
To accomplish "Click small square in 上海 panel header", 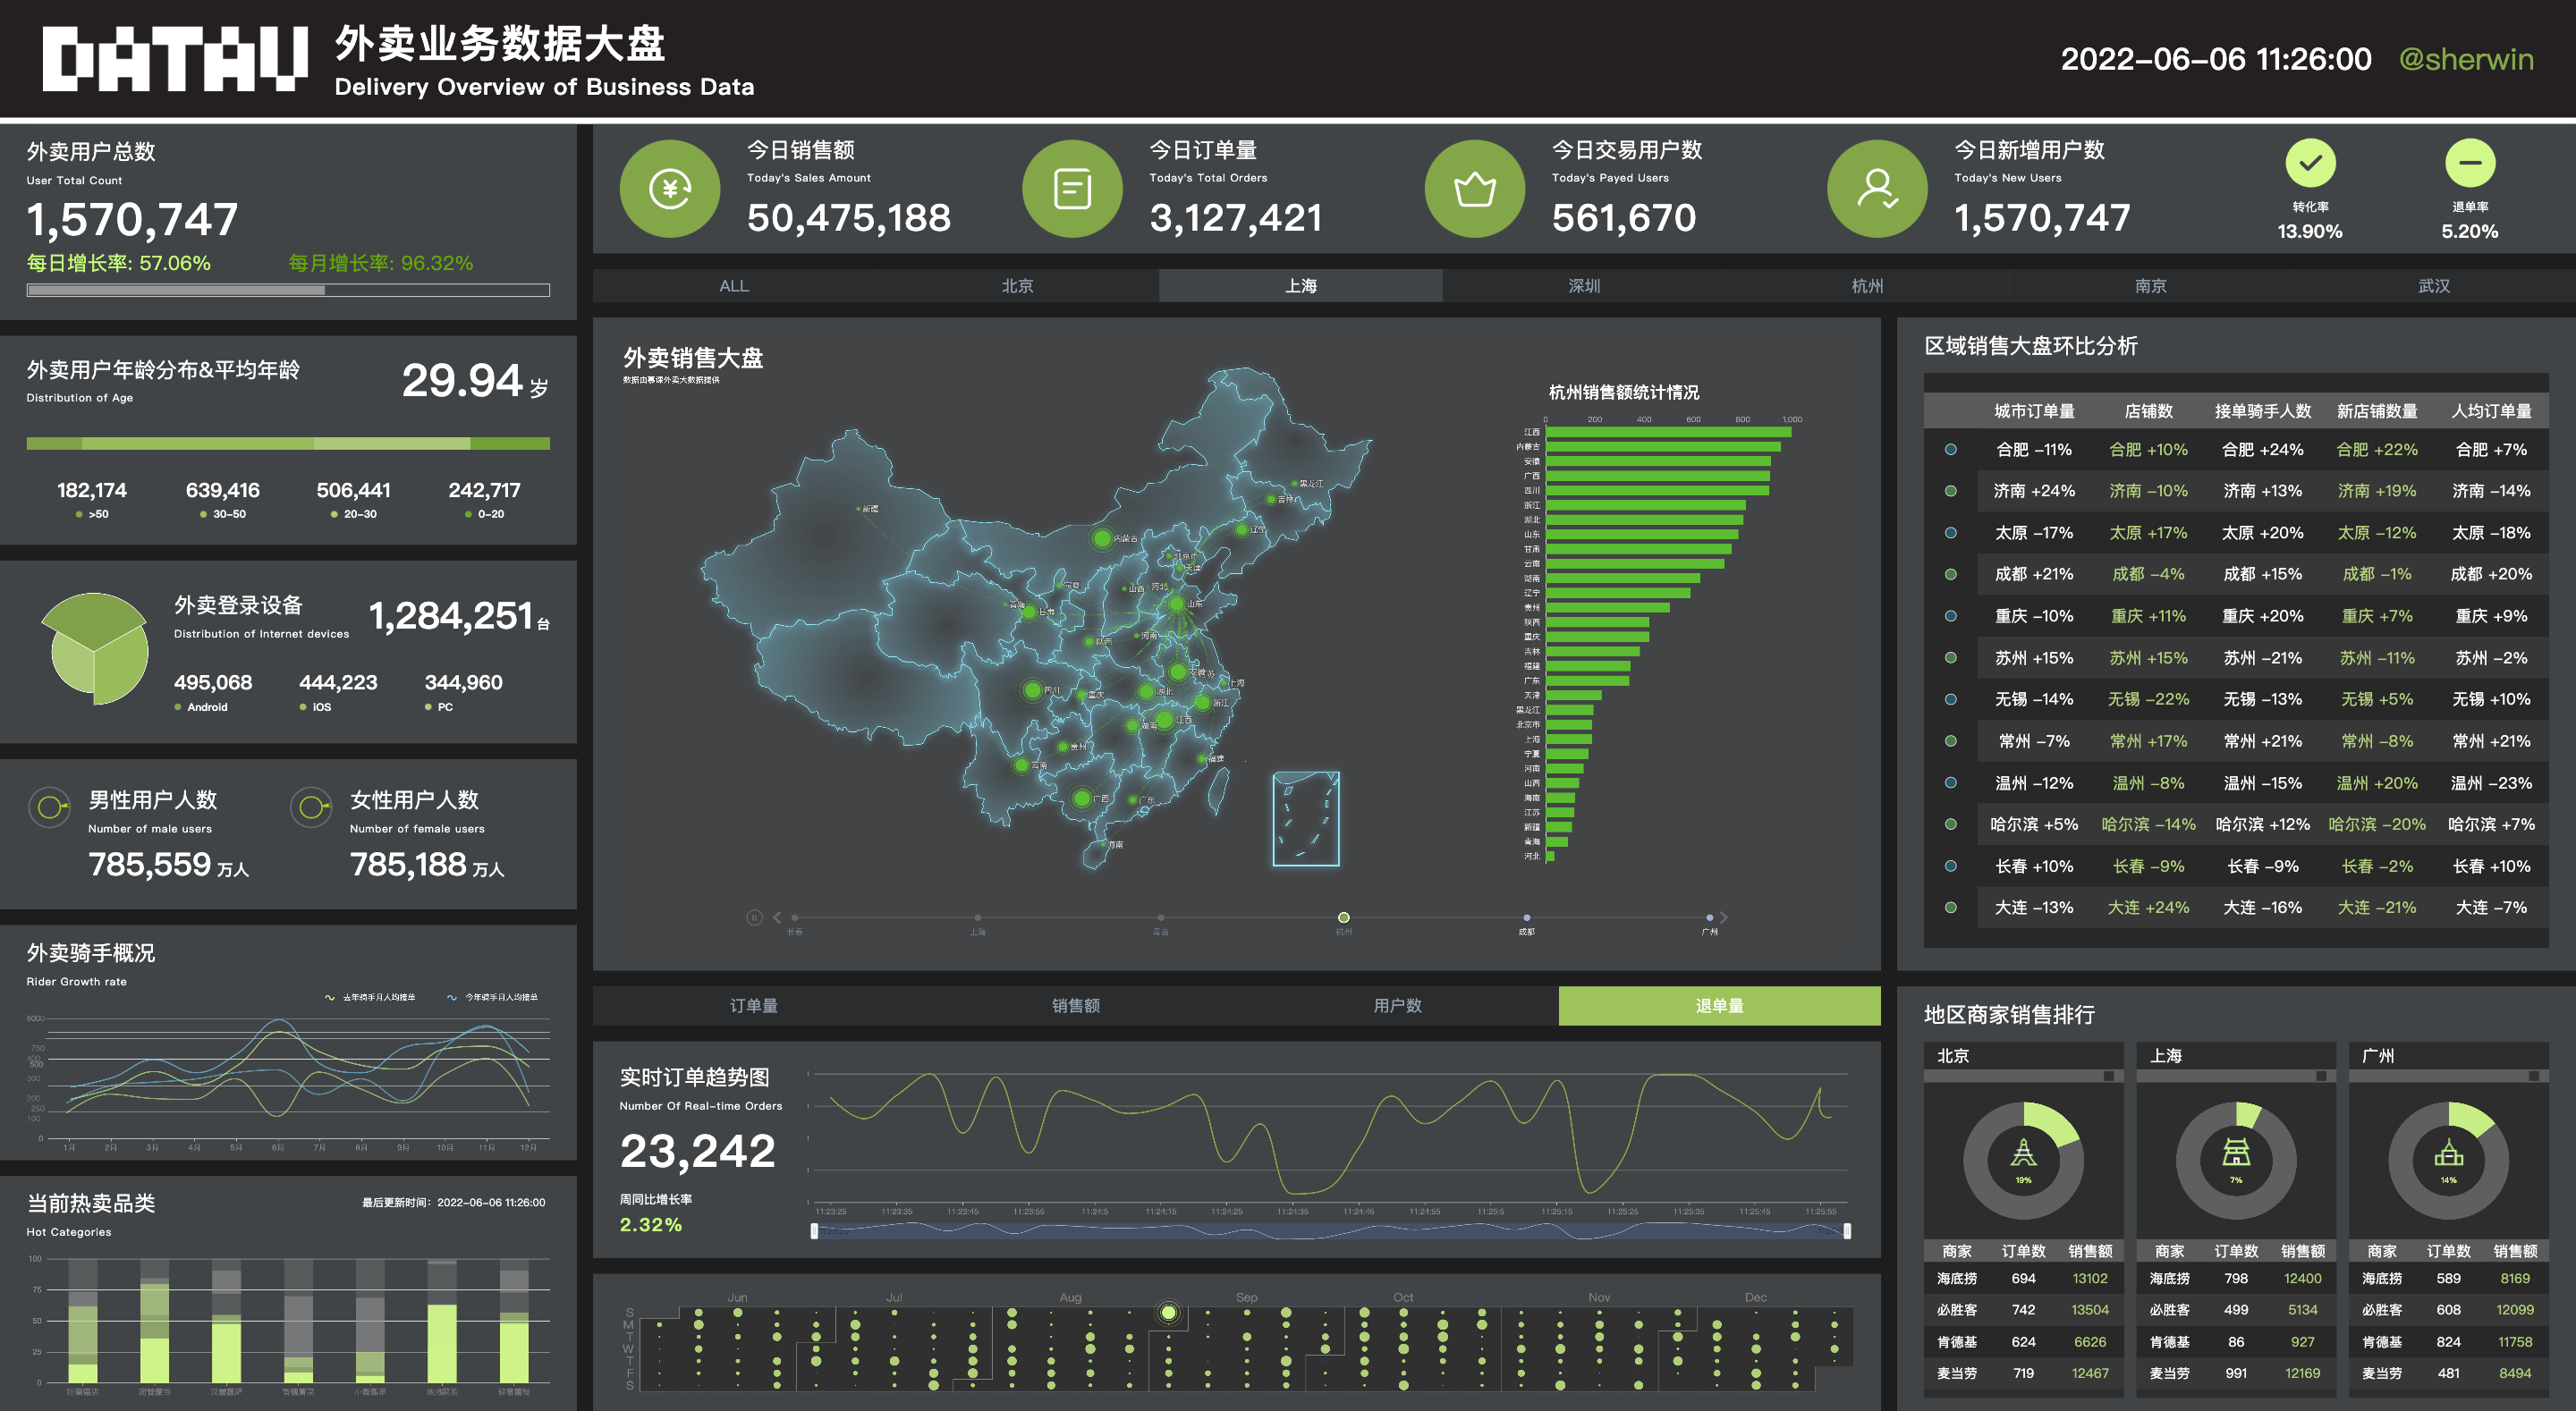I will click(2320, 1076).
